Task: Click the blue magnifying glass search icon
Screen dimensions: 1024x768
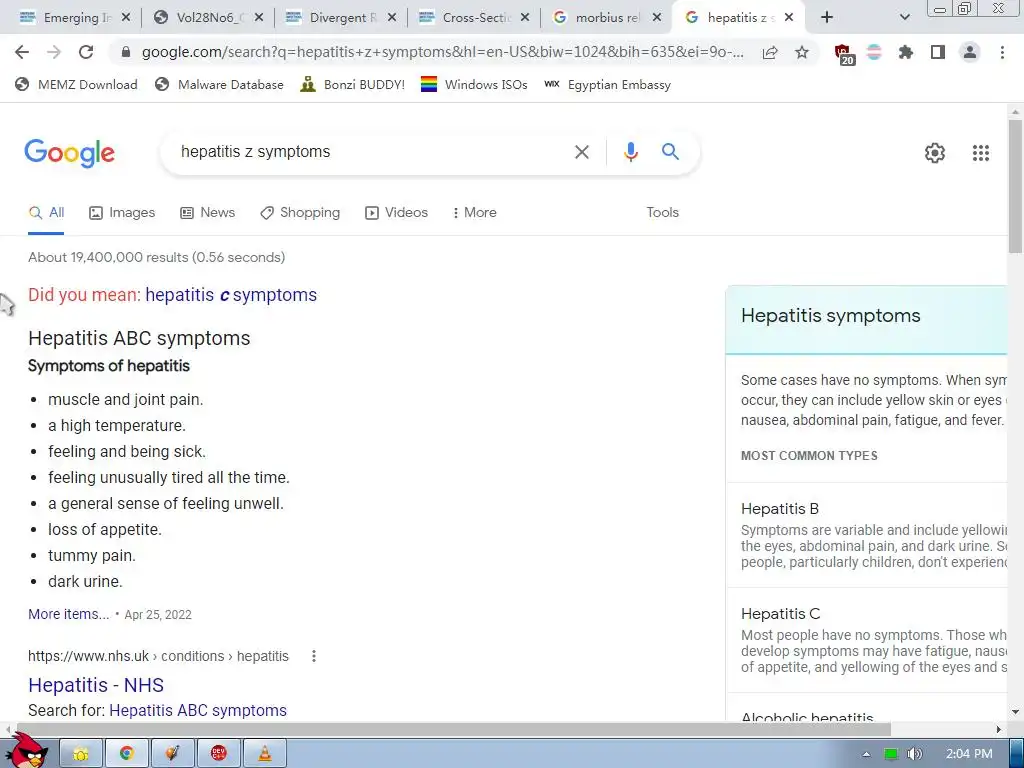Action: pos(670,152)
